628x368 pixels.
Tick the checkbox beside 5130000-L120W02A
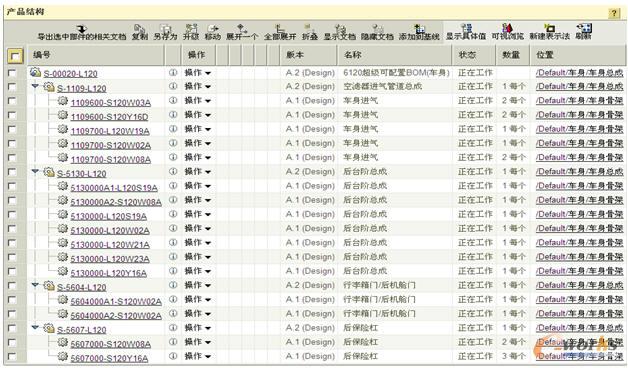click(12, 229)
